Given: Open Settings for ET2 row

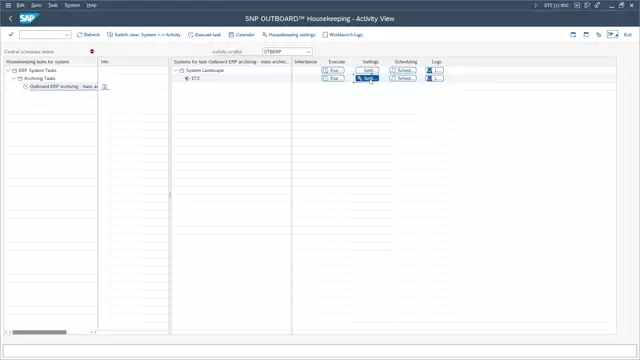Looking at the screenshot, I should click(x=367, y=78).
